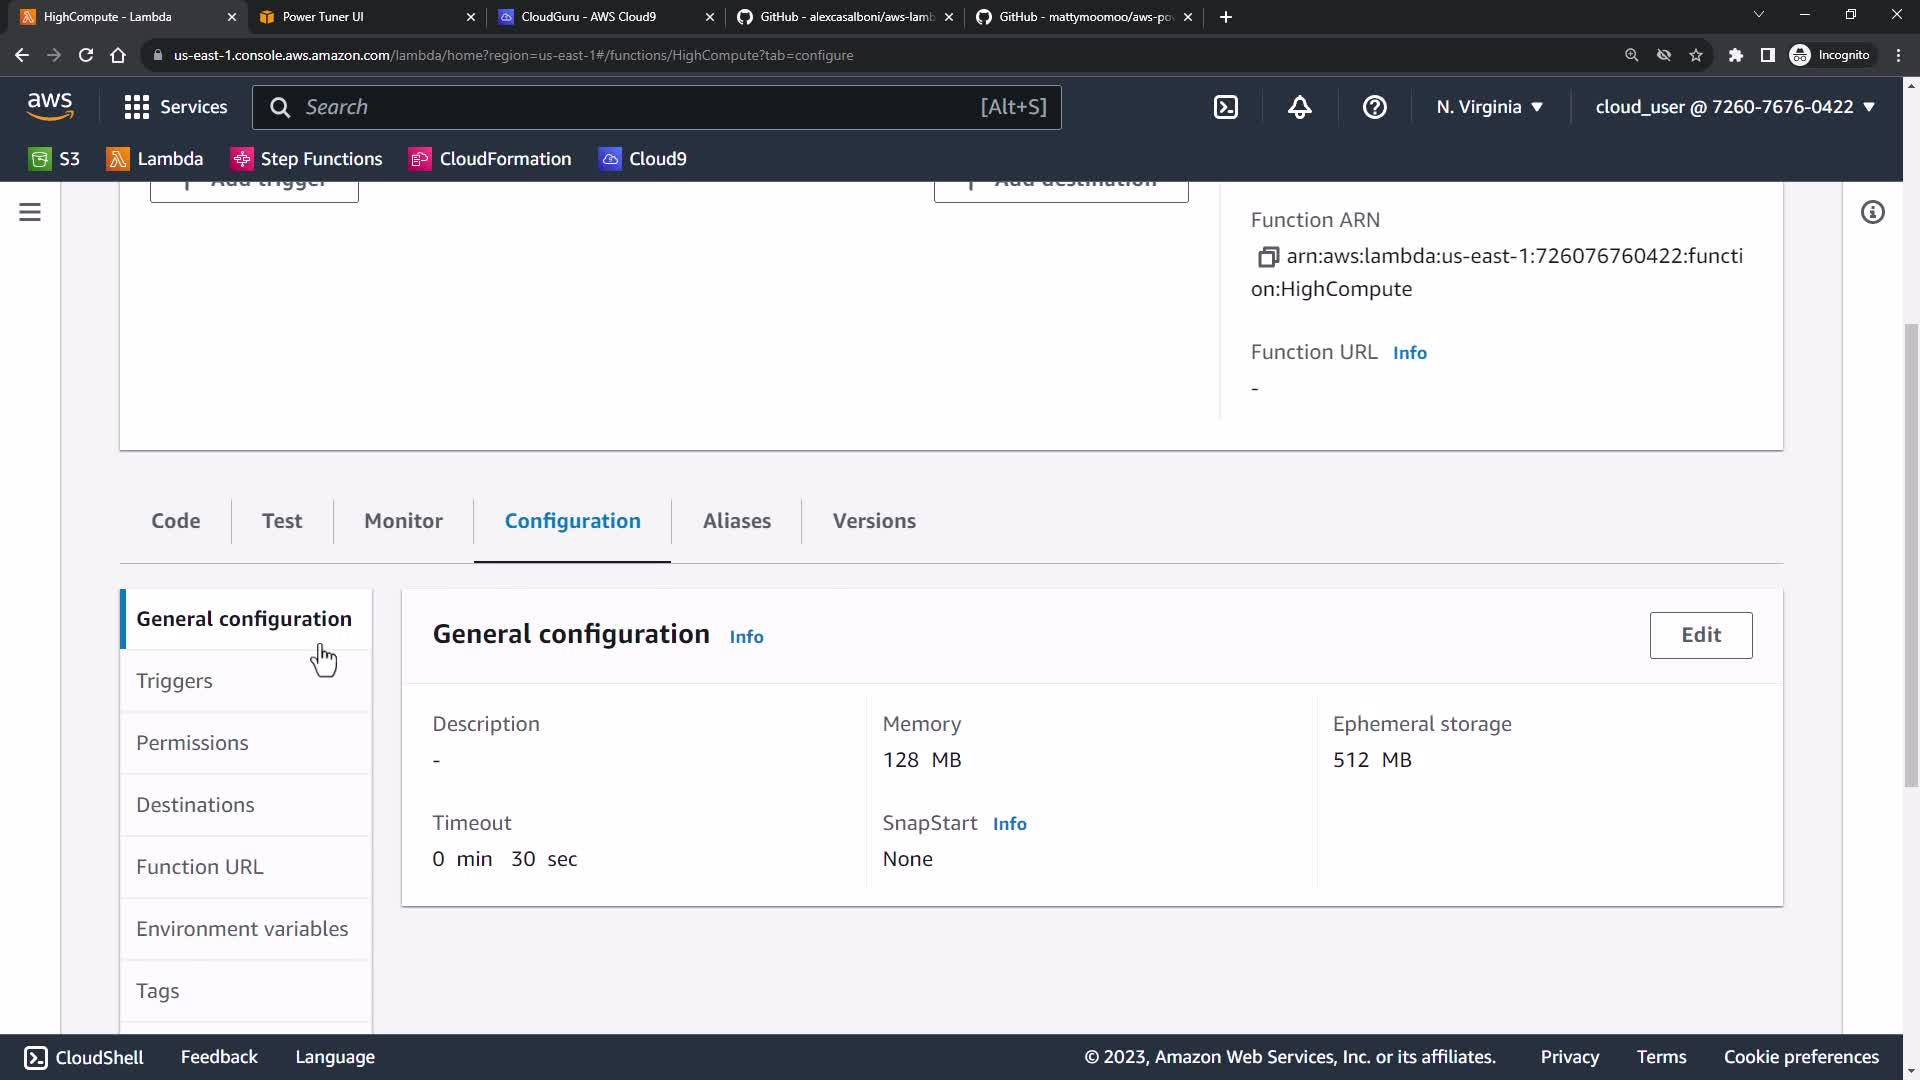Viewport: 1920px width, 1080px height.
Task: Open the info panel icon at right
Action: (x=1872, y=212)
